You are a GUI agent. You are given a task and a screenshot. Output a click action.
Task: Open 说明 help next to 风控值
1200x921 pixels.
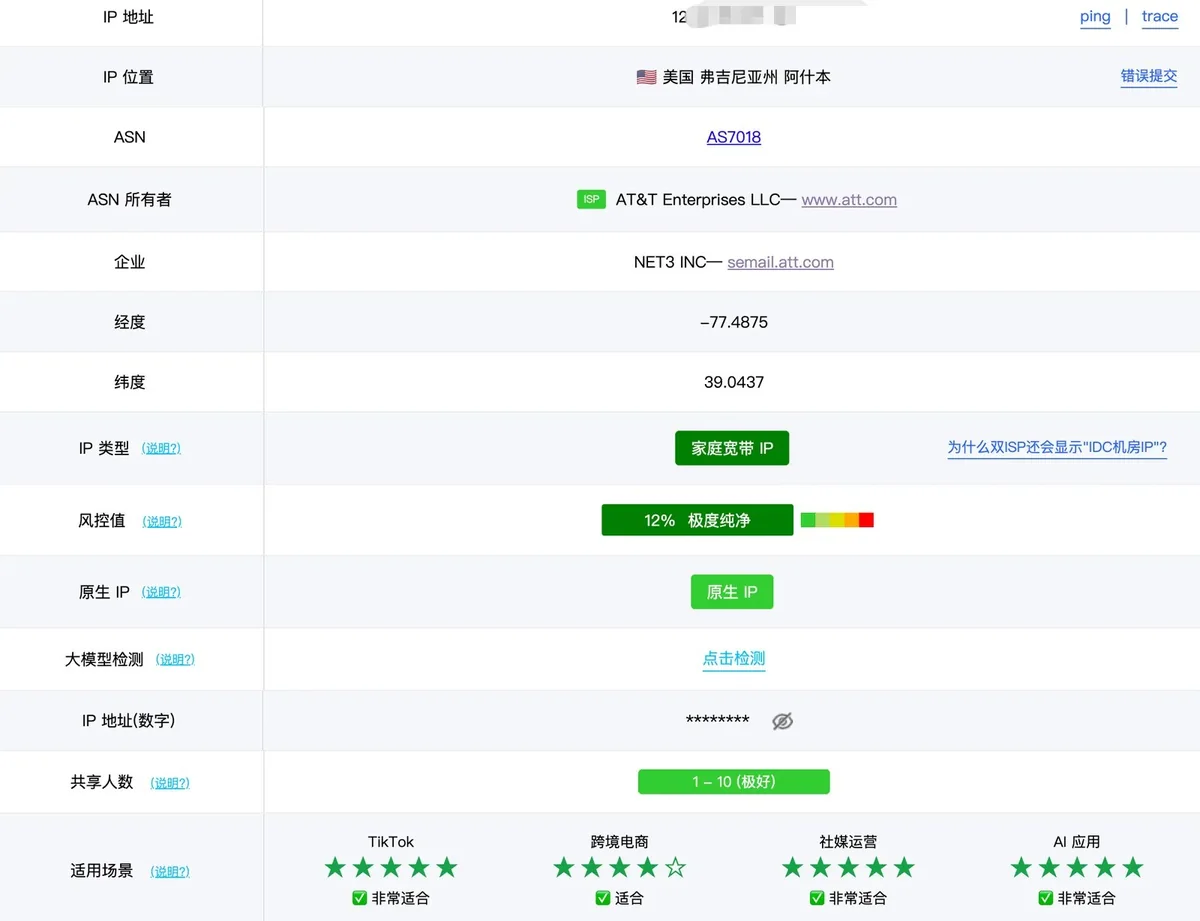tap(162, 521)
